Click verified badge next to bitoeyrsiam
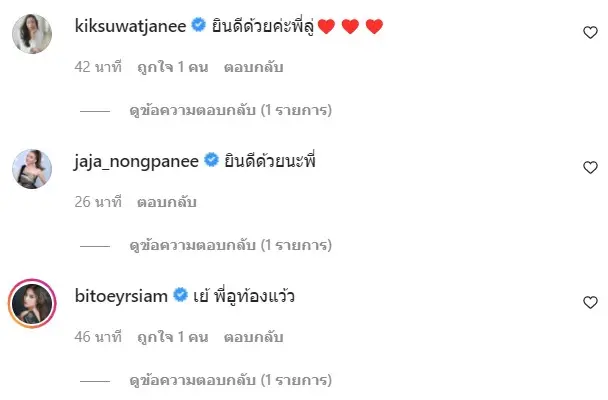 (180, 295)
